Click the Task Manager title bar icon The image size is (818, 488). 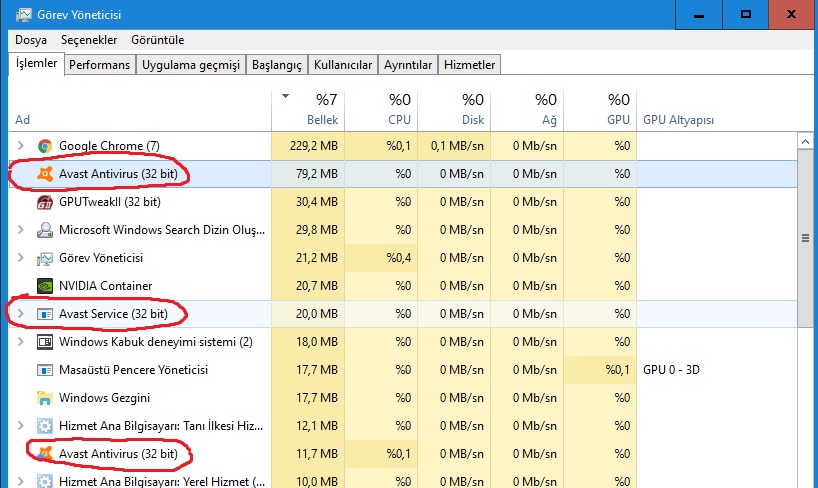click(x=23, y=15)
